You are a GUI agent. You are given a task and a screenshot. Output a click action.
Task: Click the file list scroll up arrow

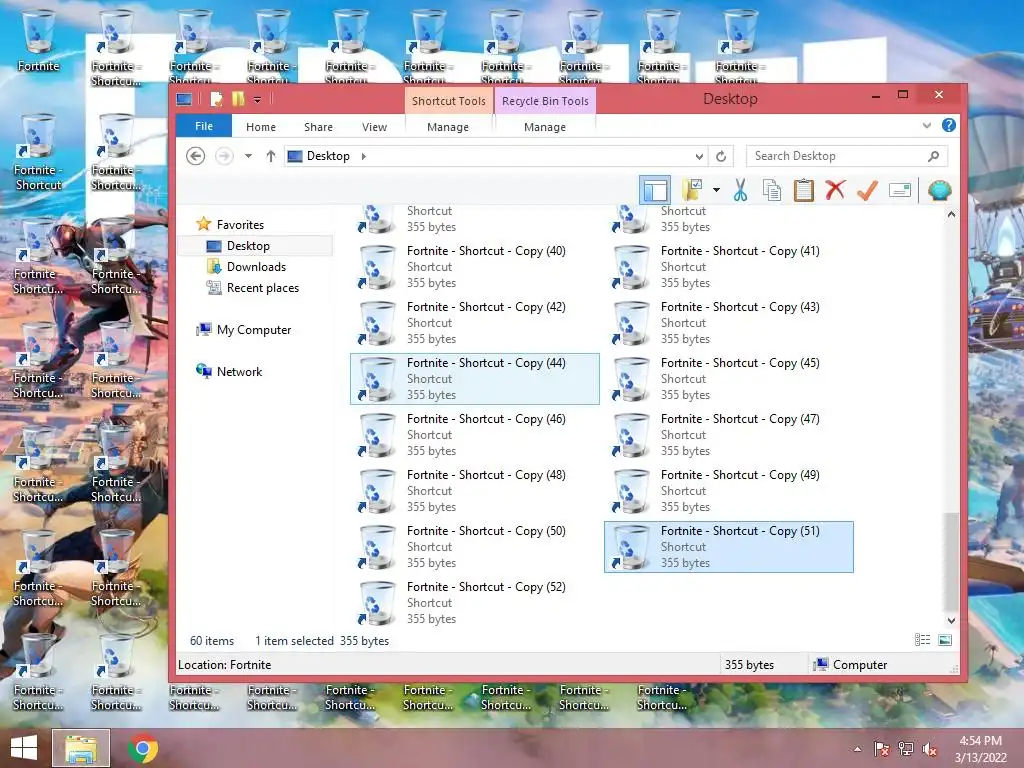point(952,214)
